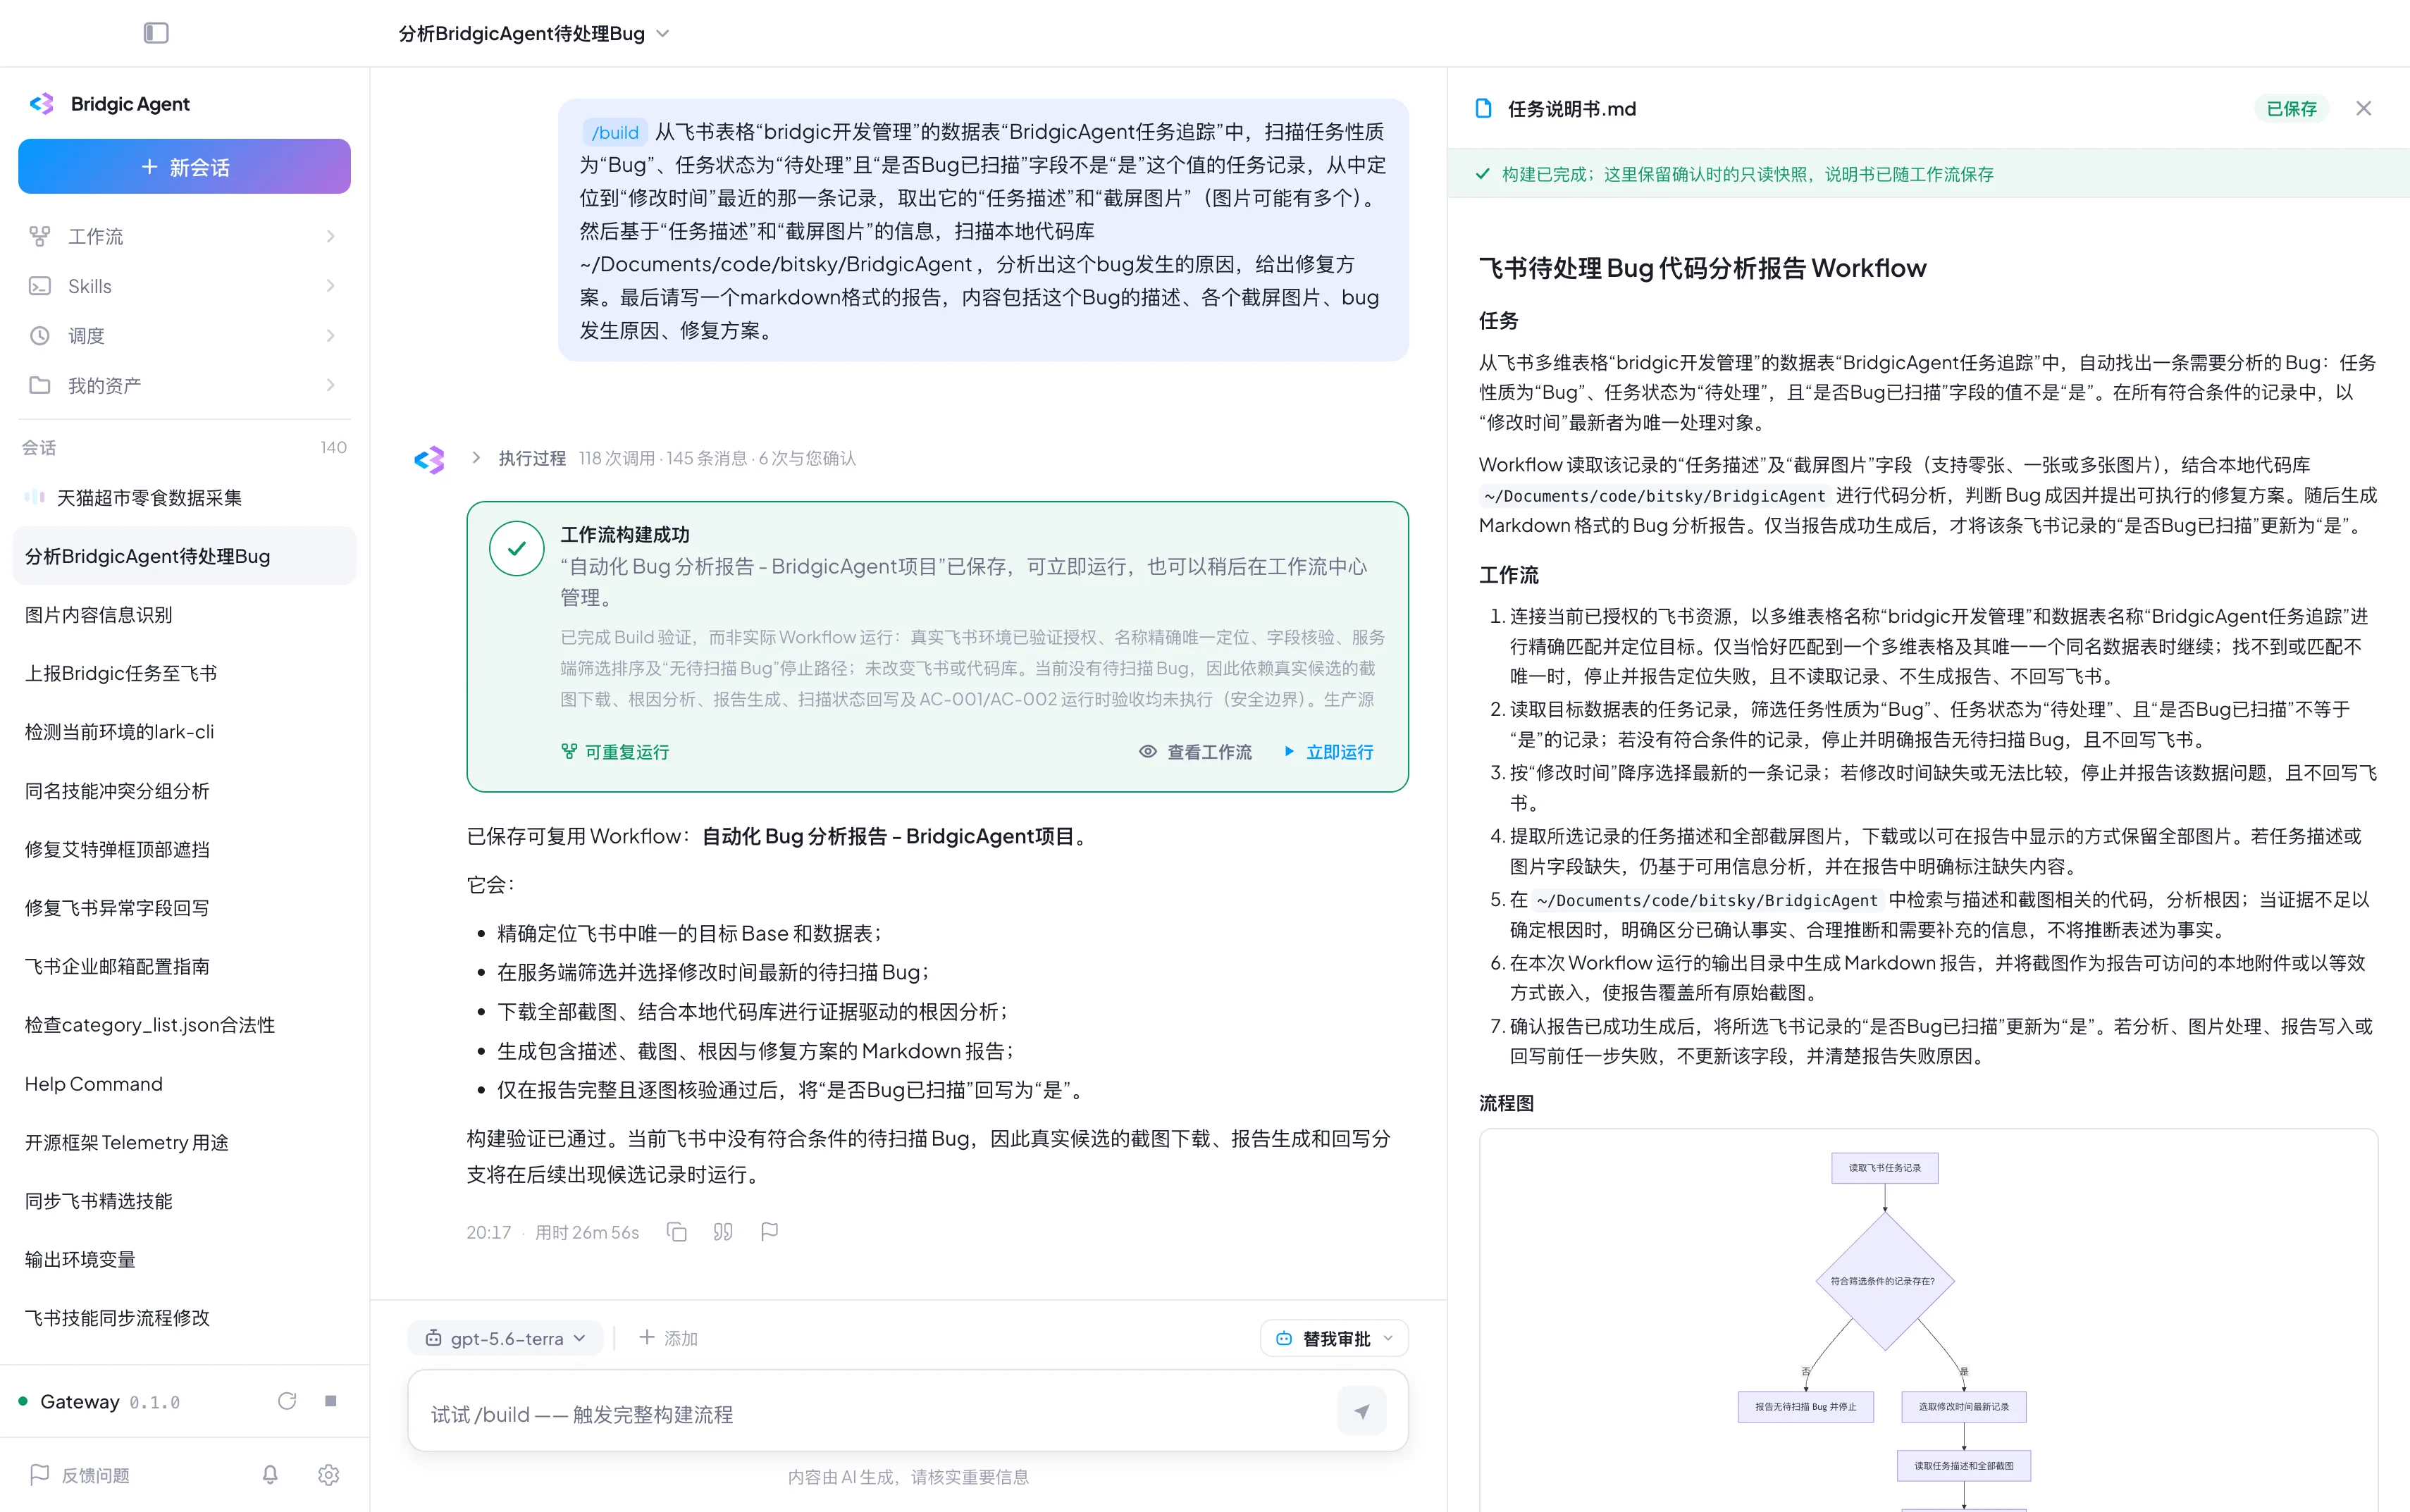Image resolution: width=2410 pixels, height=1512 pixels.
Task: Click the 添加 attachment button
Action: pyautogui.click(x=668, y=1338)
